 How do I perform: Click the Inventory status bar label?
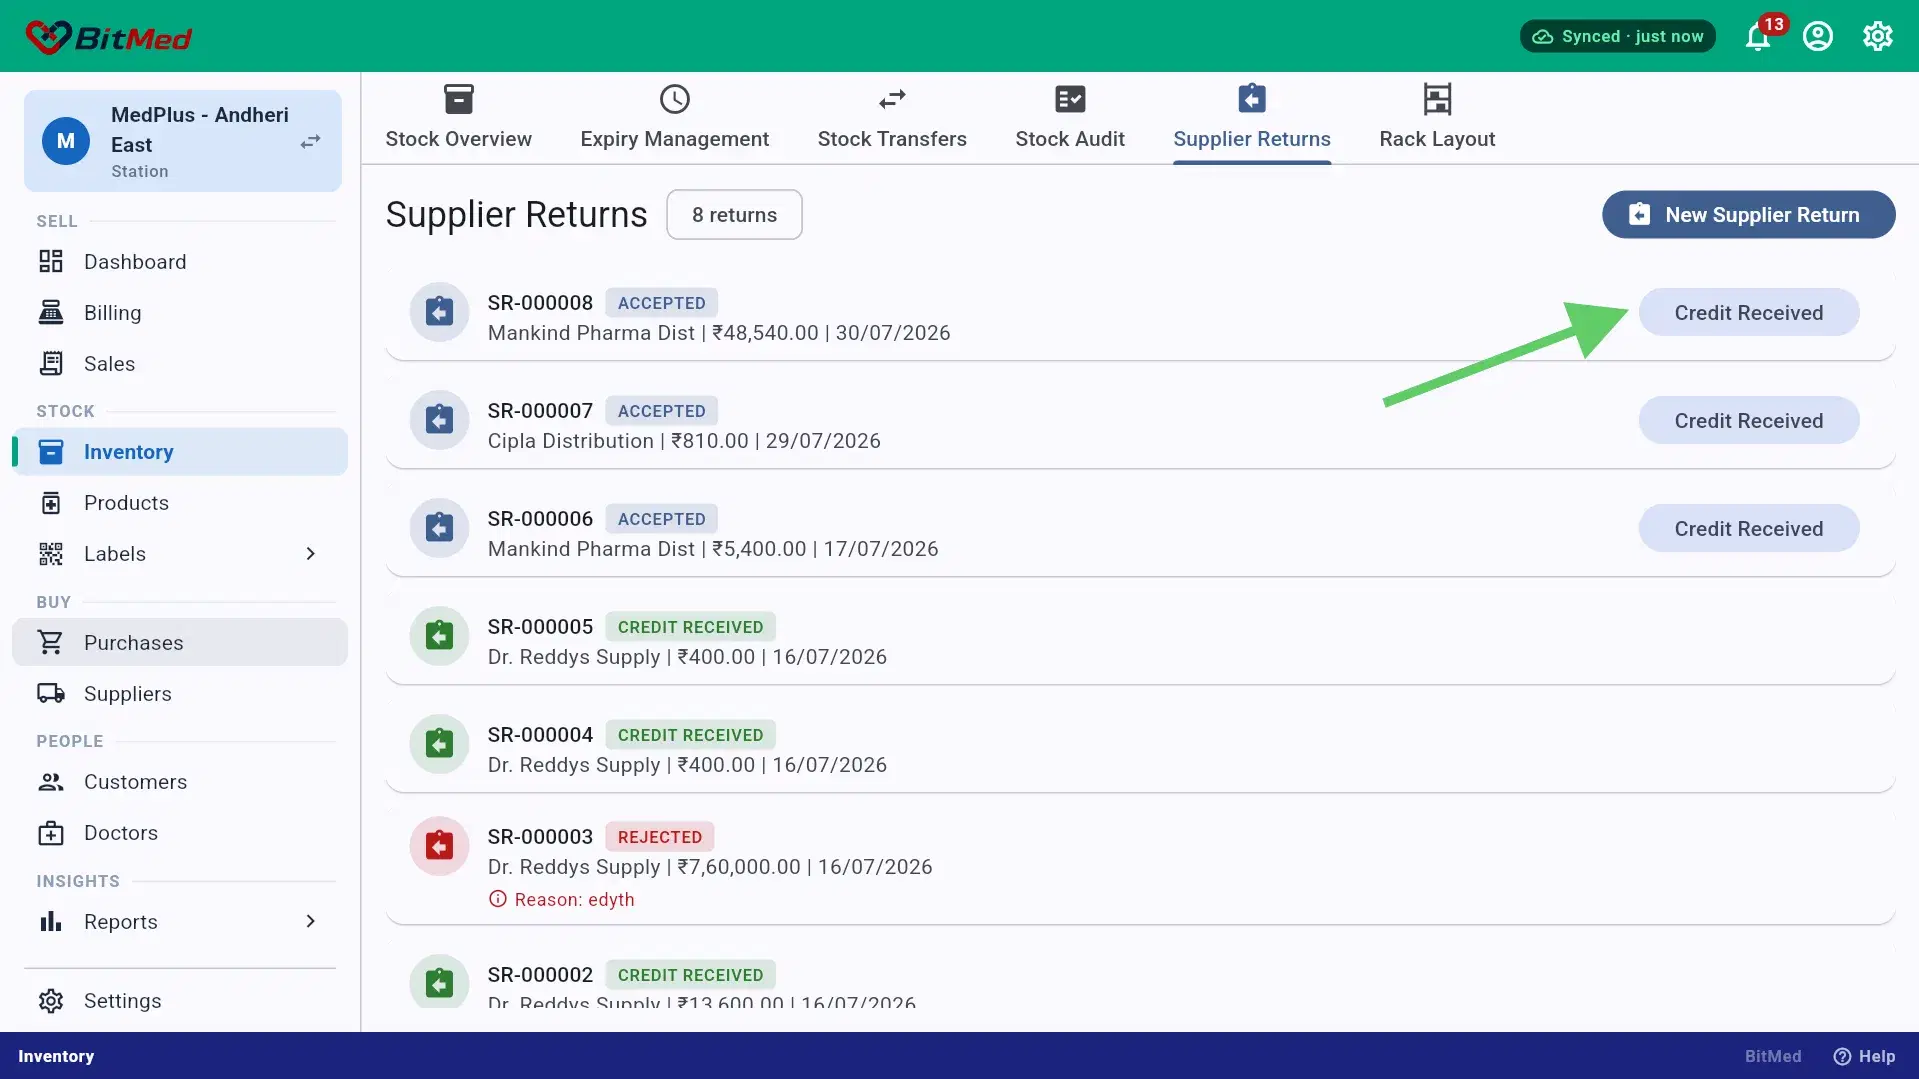click(56, 1056)
